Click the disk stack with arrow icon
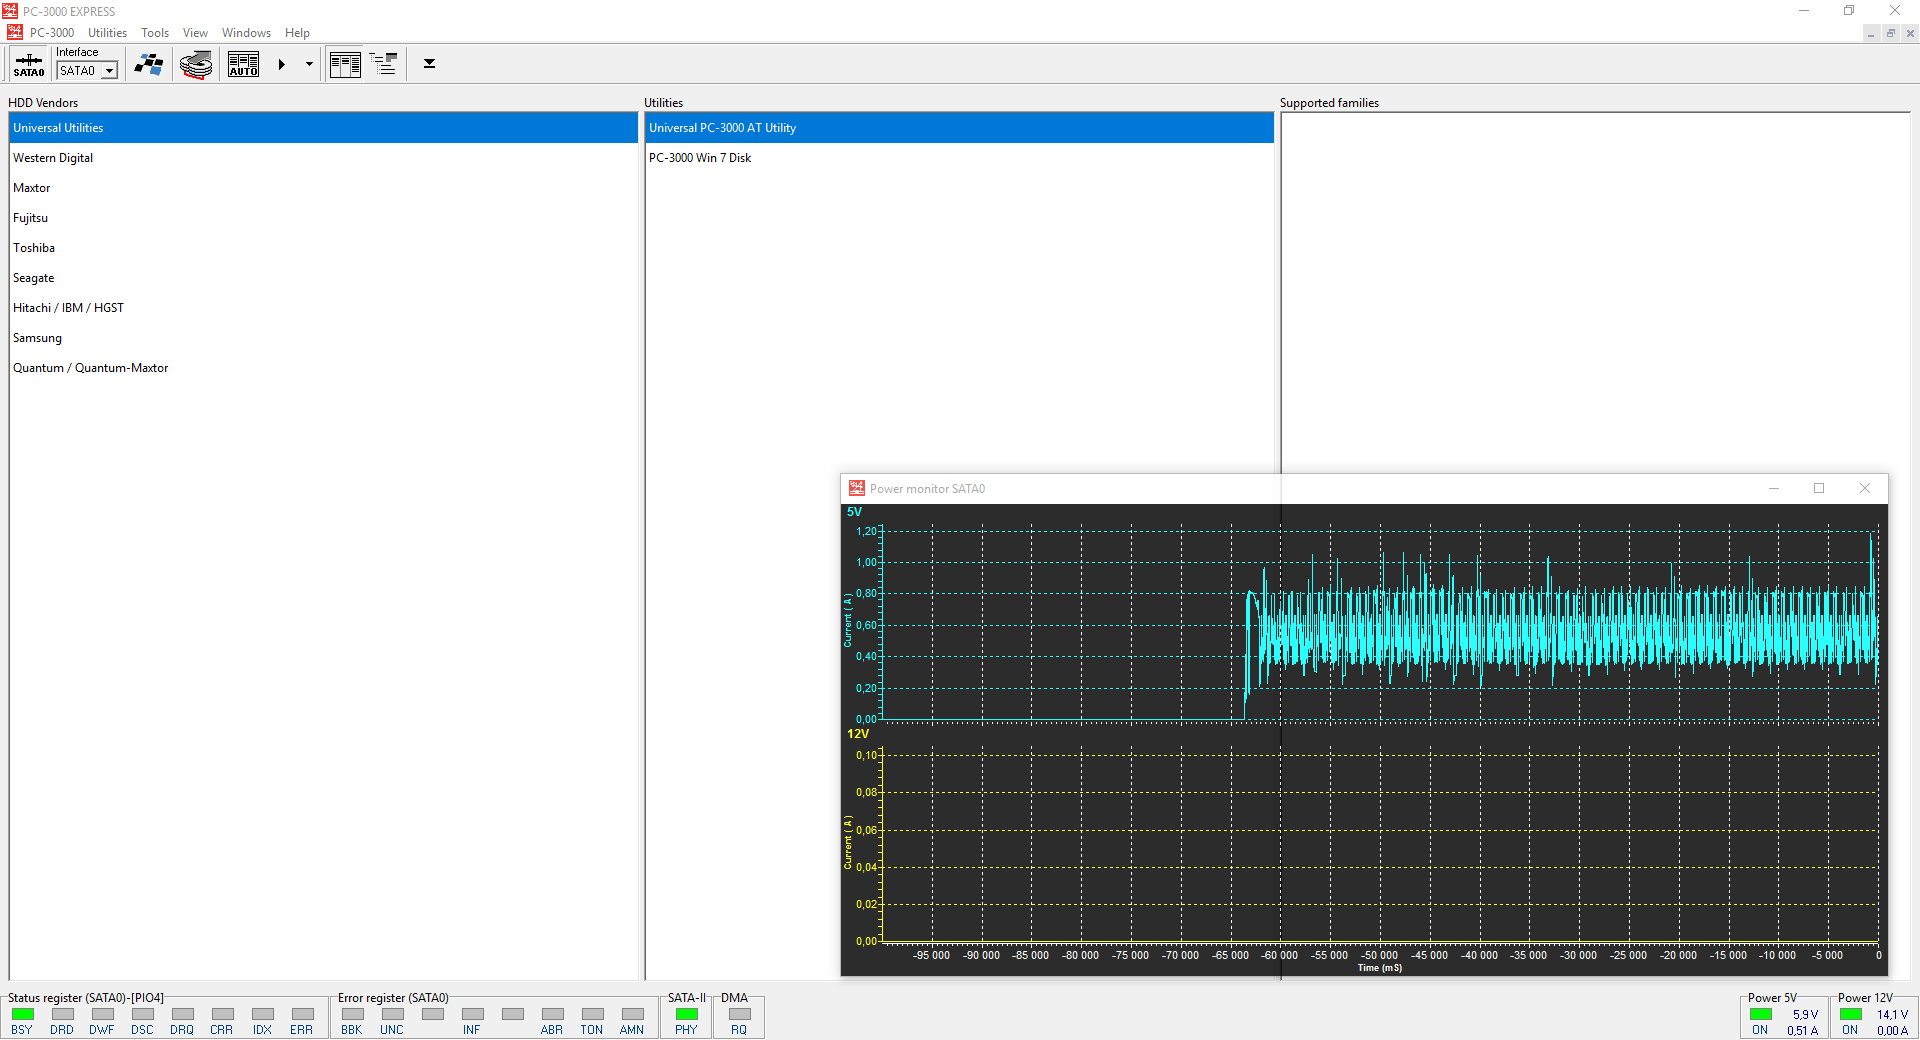This screenshot has width=1920, height=1040. tap(196, 65)
